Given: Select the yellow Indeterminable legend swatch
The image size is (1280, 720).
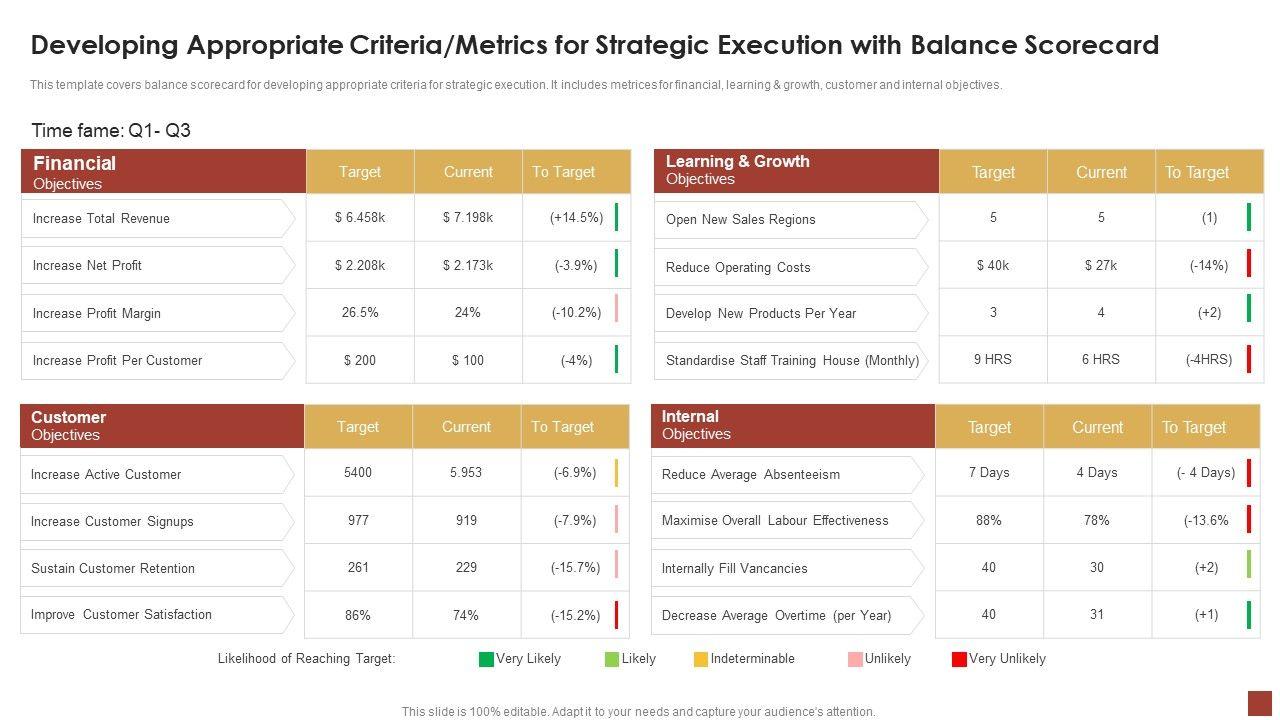Looking at the screenshot, I should point(701,659).
